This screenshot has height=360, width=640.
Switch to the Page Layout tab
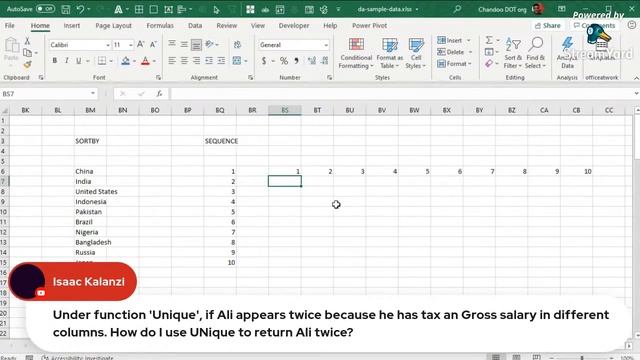coord(113,25)
